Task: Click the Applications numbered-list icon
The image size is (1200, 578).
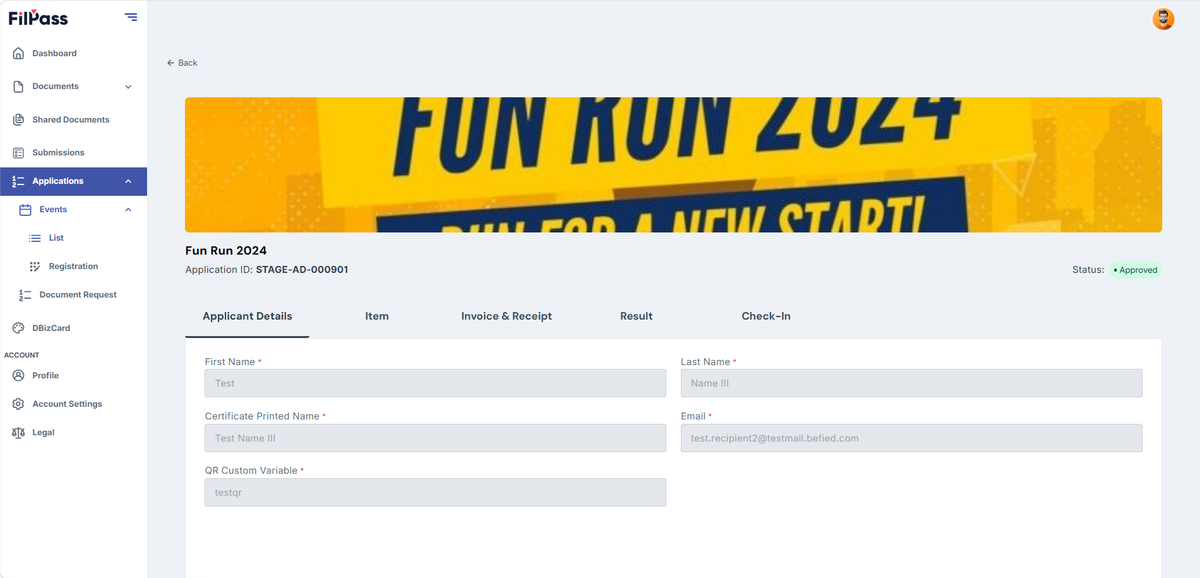Action: click(x=18, y=181)
